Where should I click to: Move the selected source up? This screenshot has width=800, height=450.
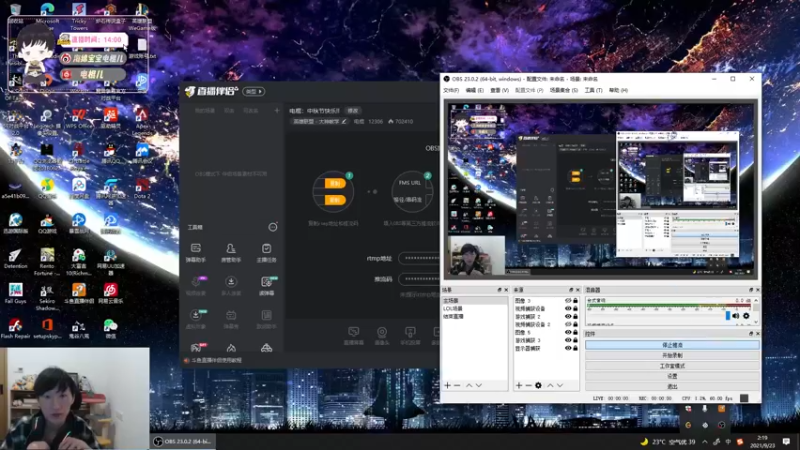(550, 385)
